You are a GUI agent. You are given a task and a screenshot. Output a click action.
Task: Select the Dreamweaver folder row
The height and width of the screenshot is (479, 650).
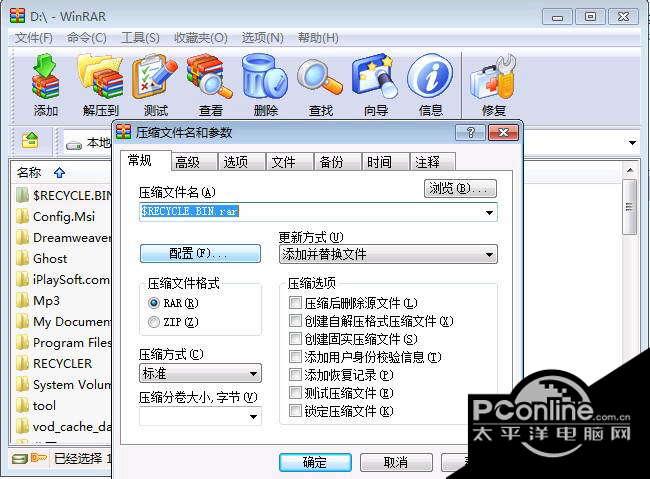(x=63, y=237)
